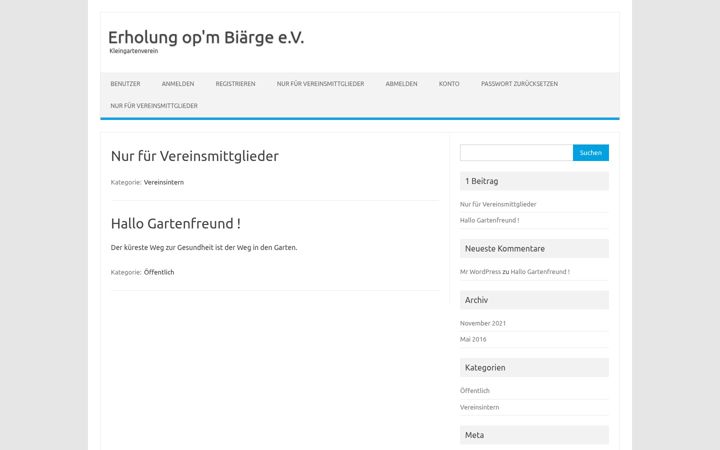Click the Suchen search button
Viewport: 720px width, 450px height.
[x=591, y=152]
